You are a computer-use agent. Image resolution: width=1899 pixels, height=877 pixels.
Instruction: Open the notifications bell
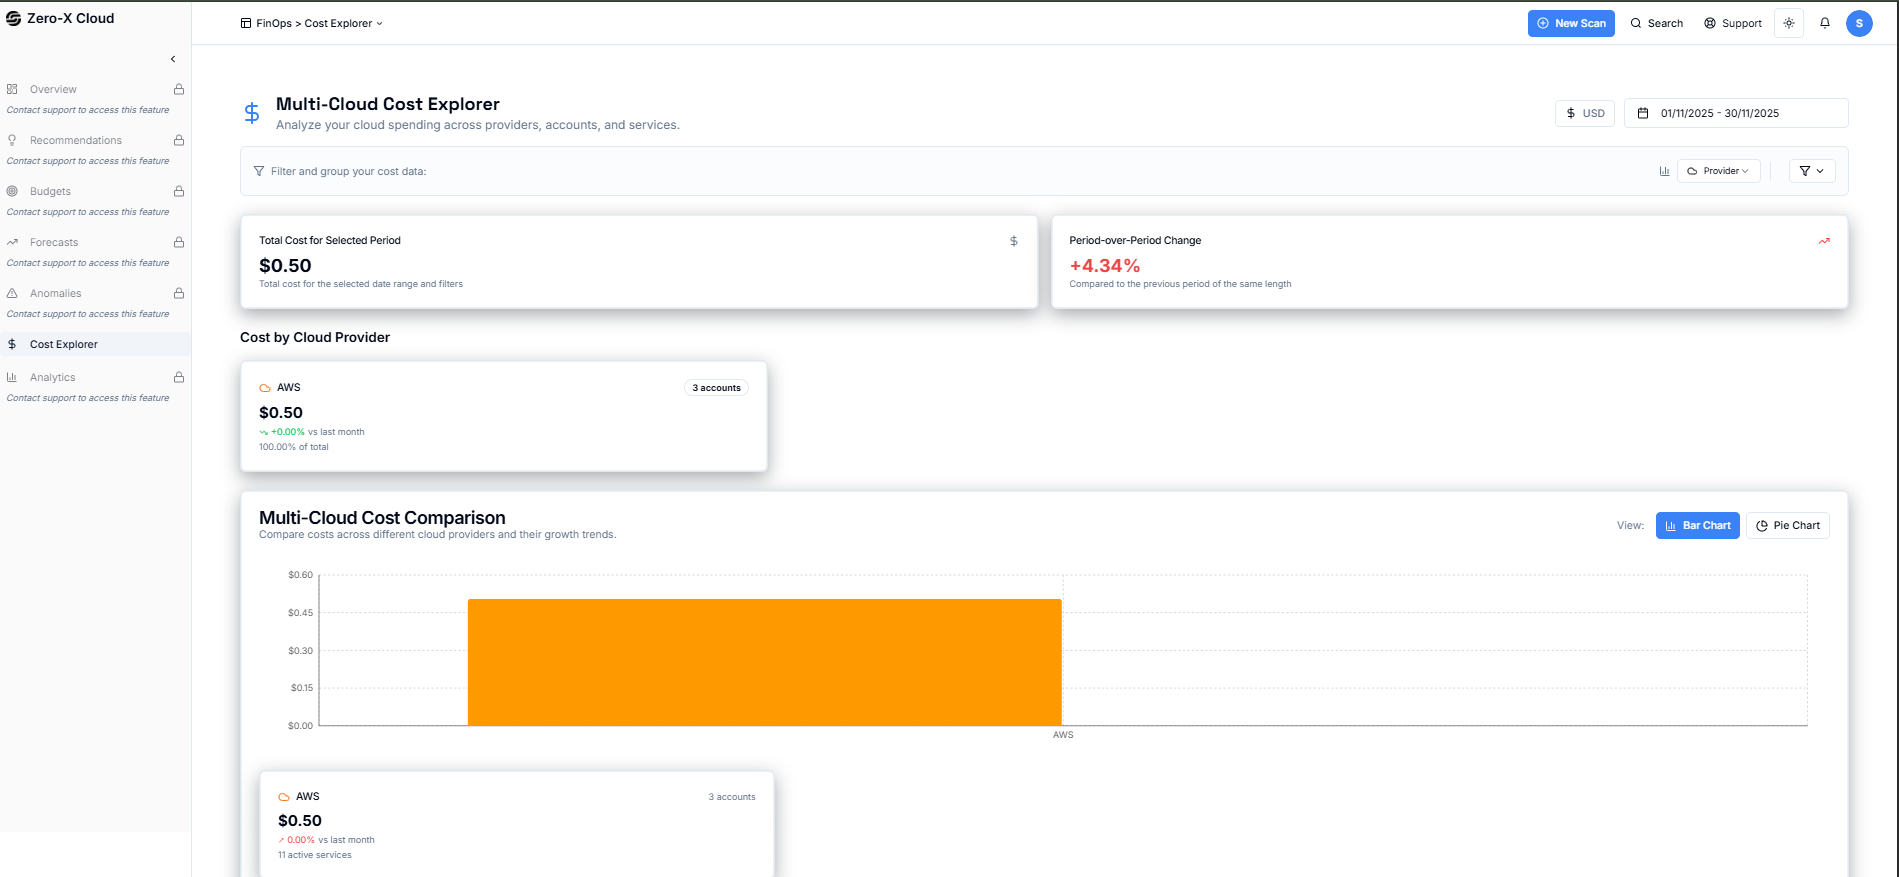click(x=1825, y=23)
